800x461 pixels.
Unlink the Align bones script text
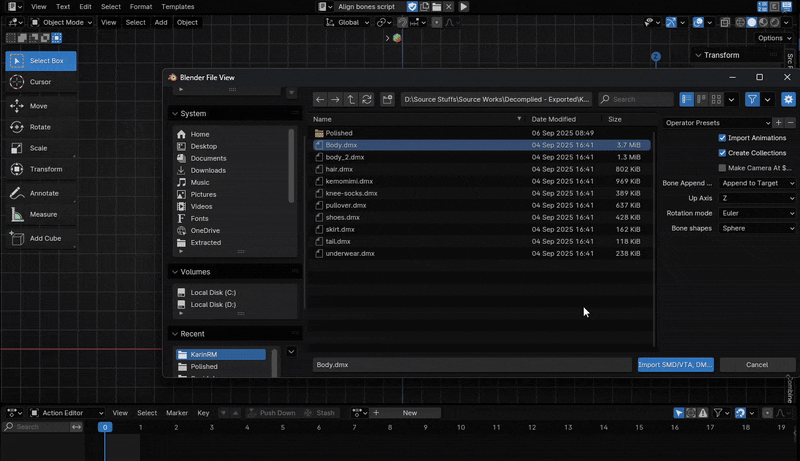coord(448,7)
